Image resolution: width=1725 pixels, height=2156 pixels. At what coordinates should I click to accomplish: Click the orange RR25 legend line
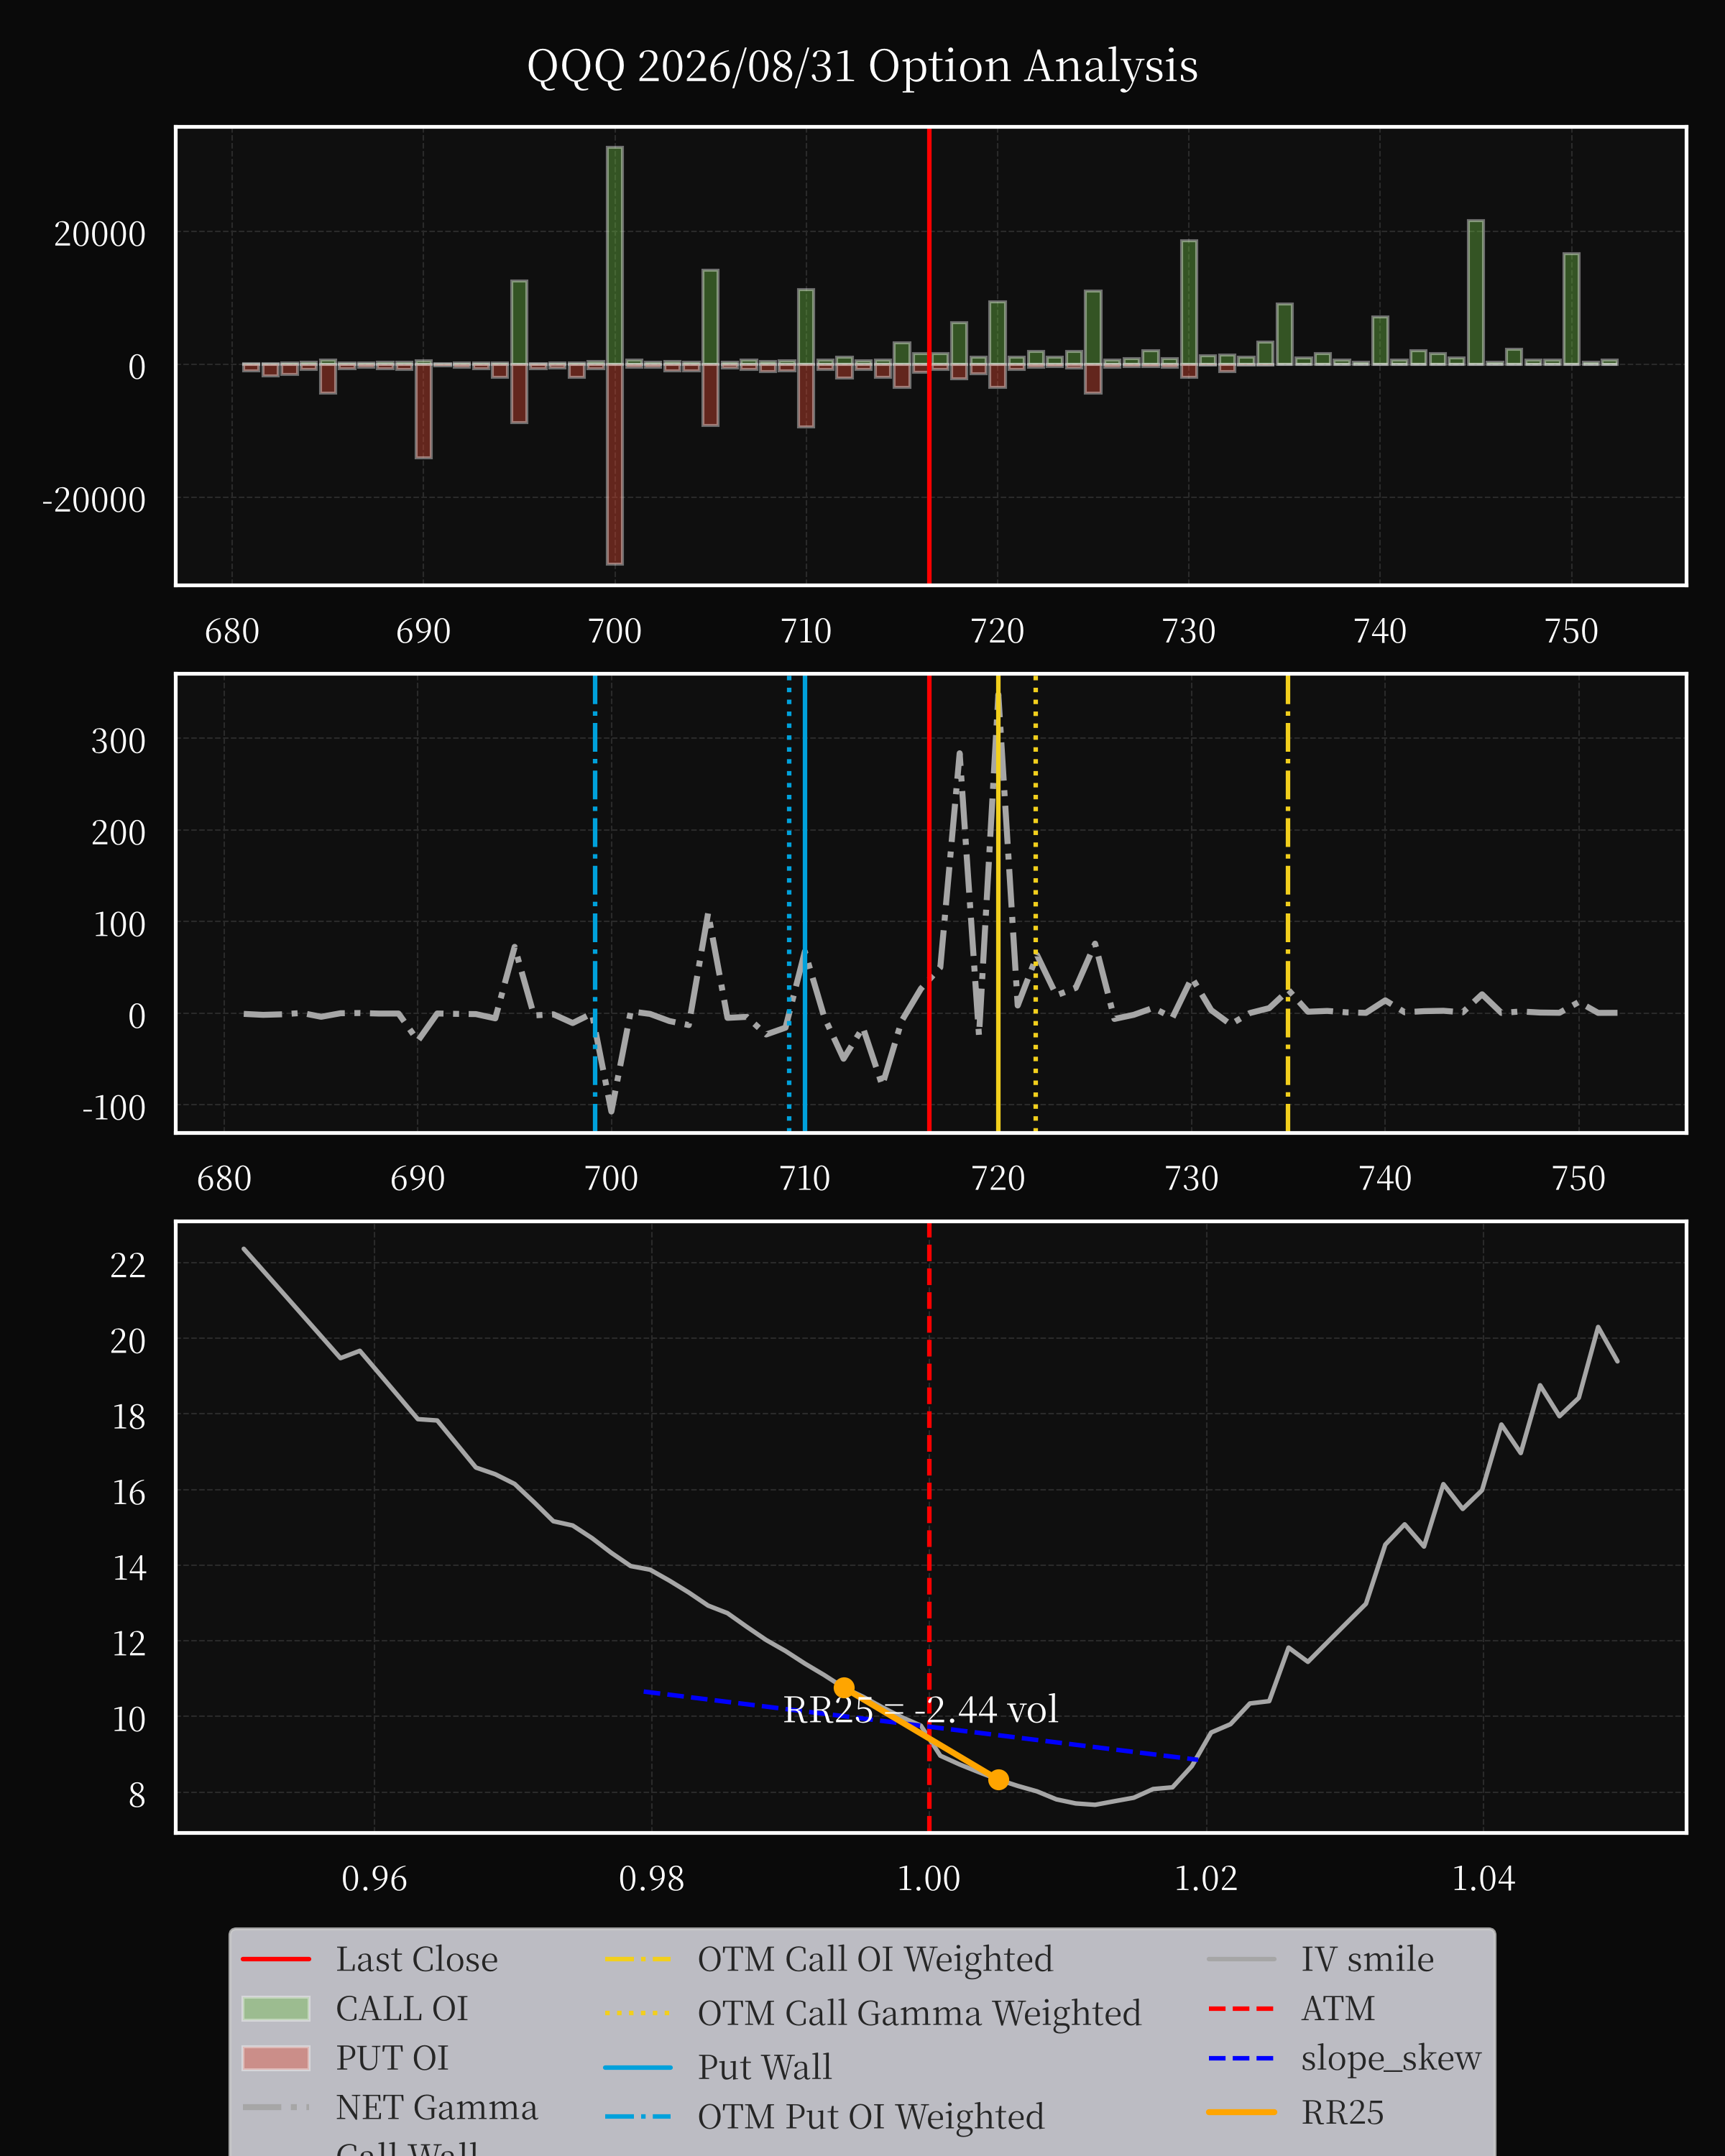point(1241,2112)
